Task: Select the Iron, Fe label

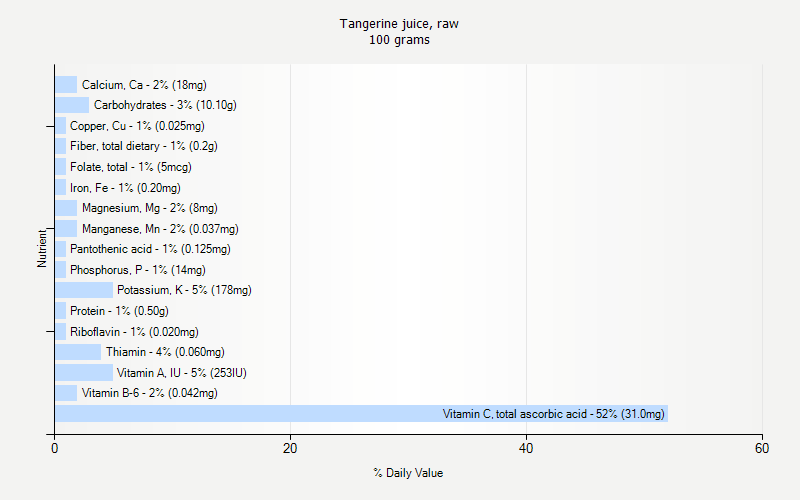Action: 125,188
